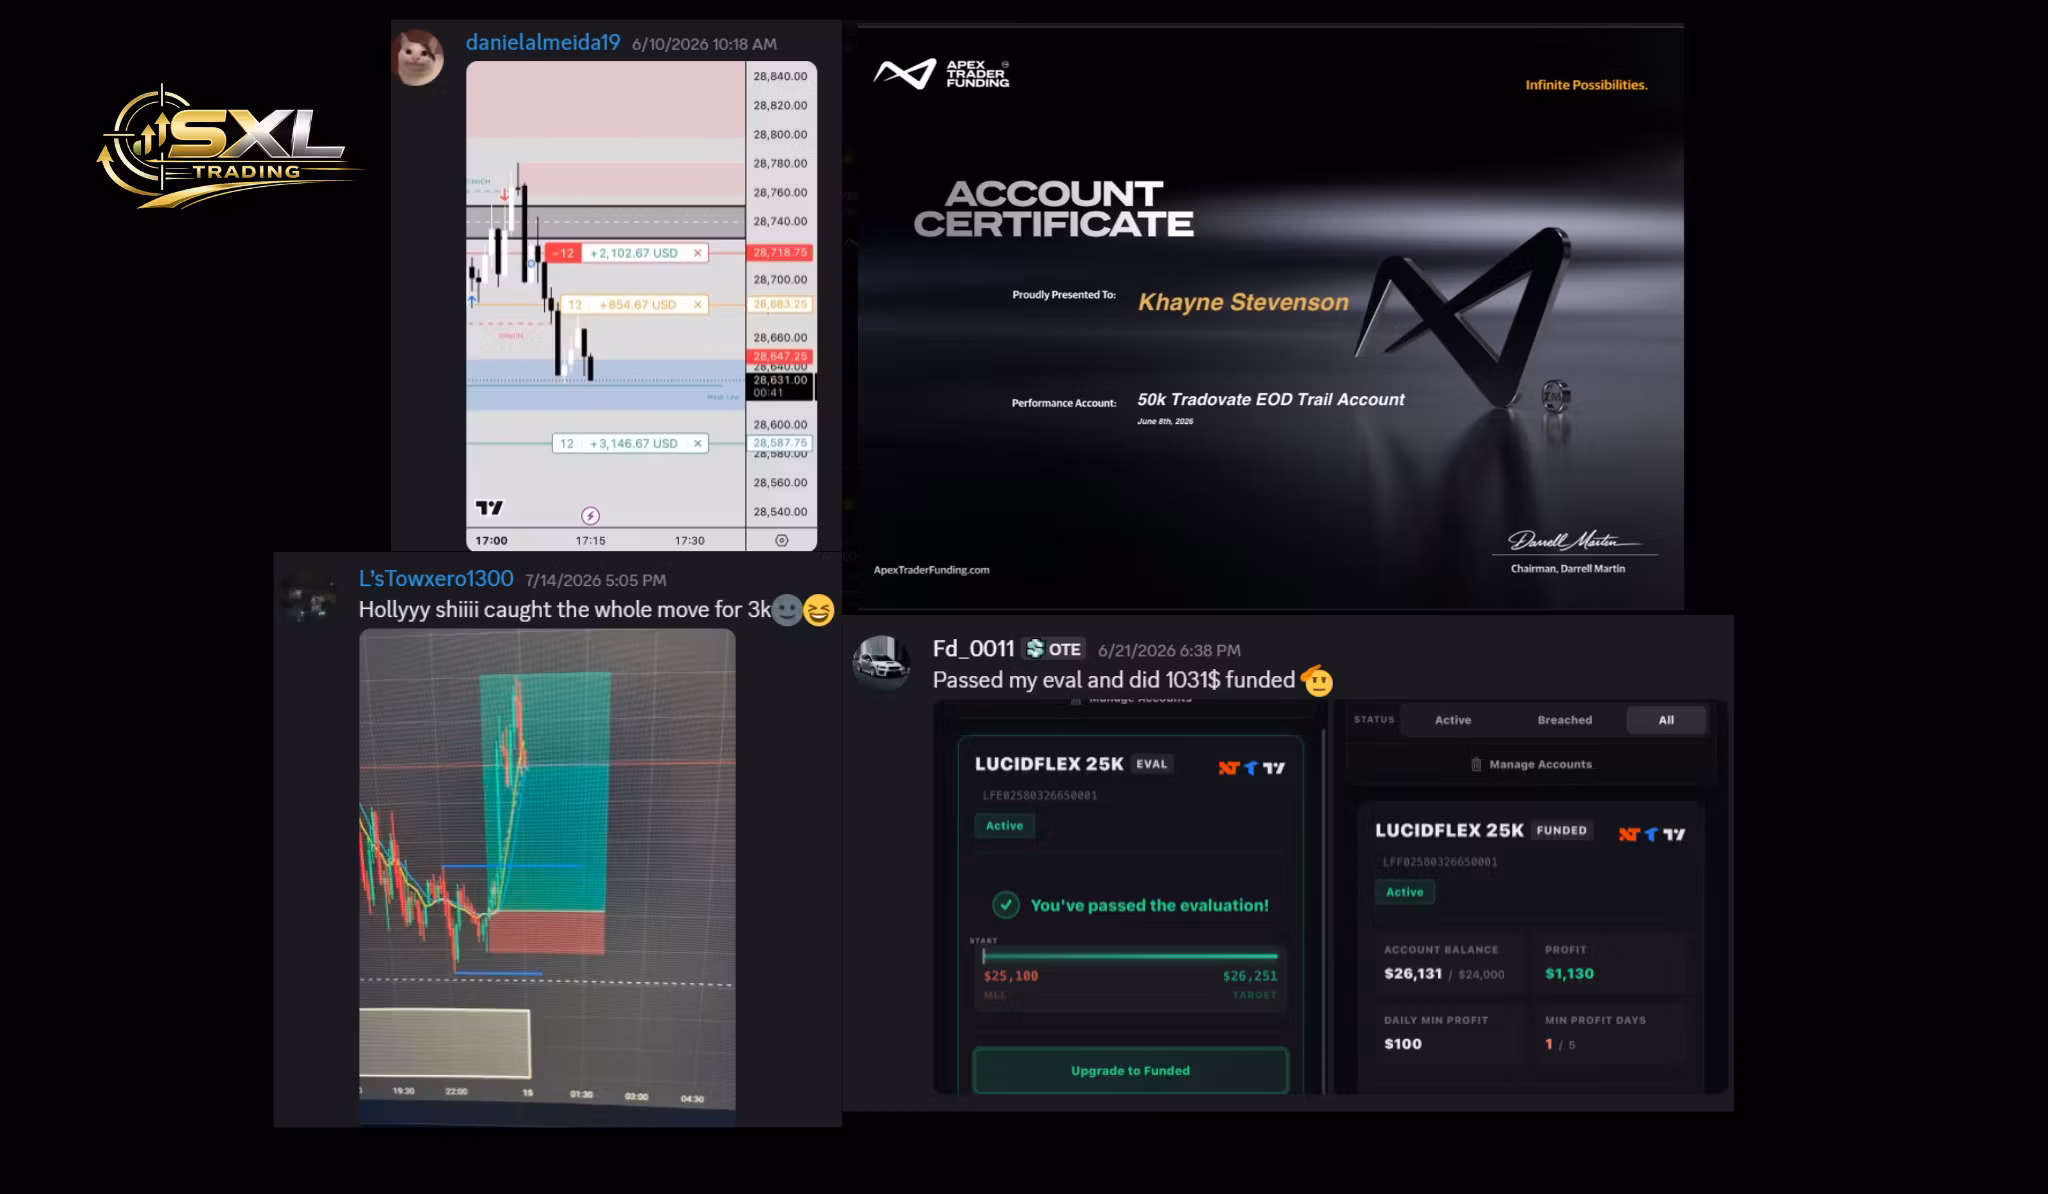Click the Tradovate icon on funded card
The height and width of the screenshot is (1194, 2048).
point(1651,834)
